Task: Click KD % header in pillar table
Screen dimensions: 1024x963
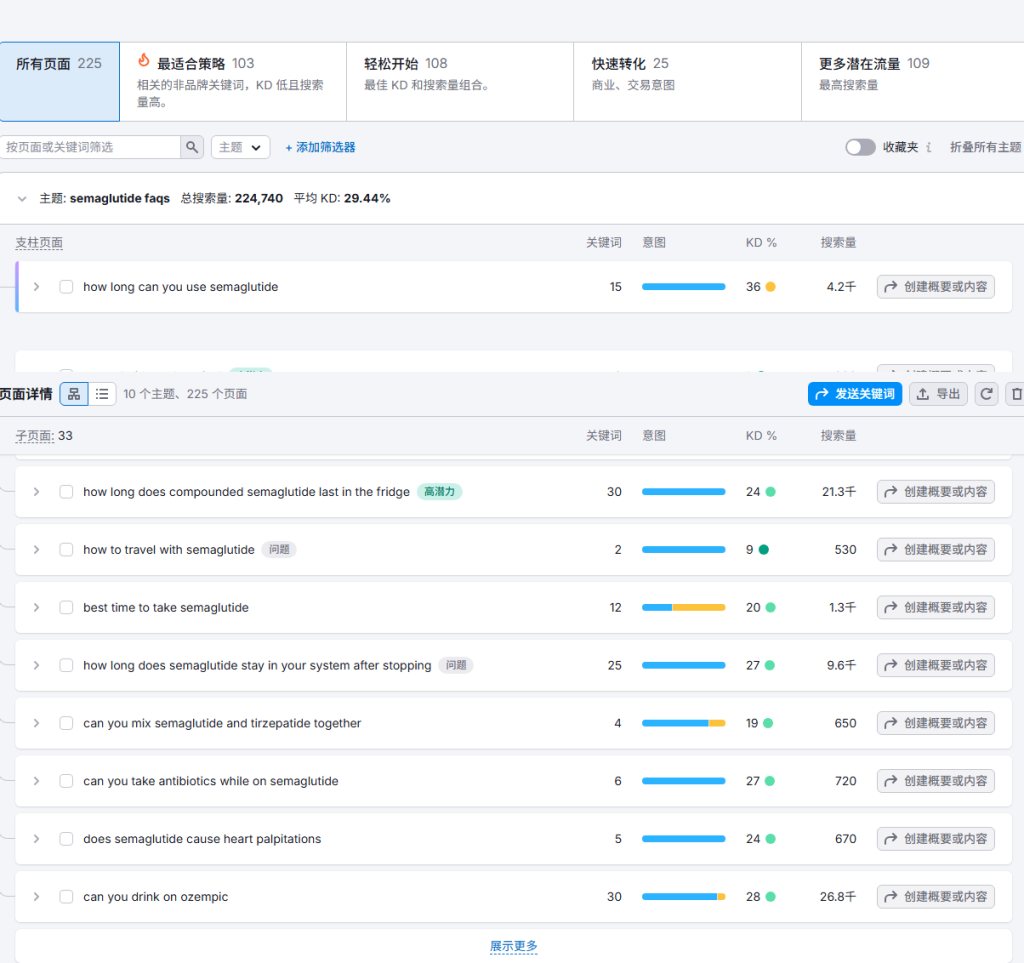Action: click(x=761, y=243)
